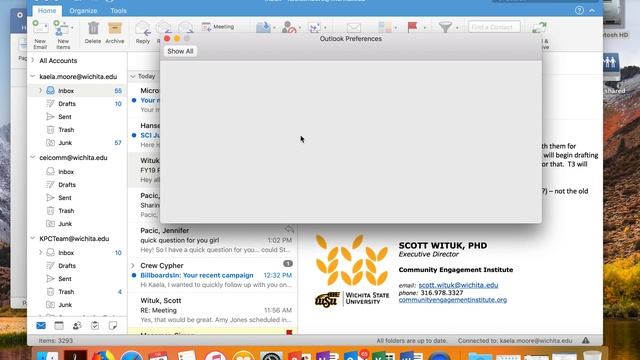This screenshot has width=640, height=360.
Task: Click the Meeting toolbar button
Action: pyautogui.click(x=218, y=27)
